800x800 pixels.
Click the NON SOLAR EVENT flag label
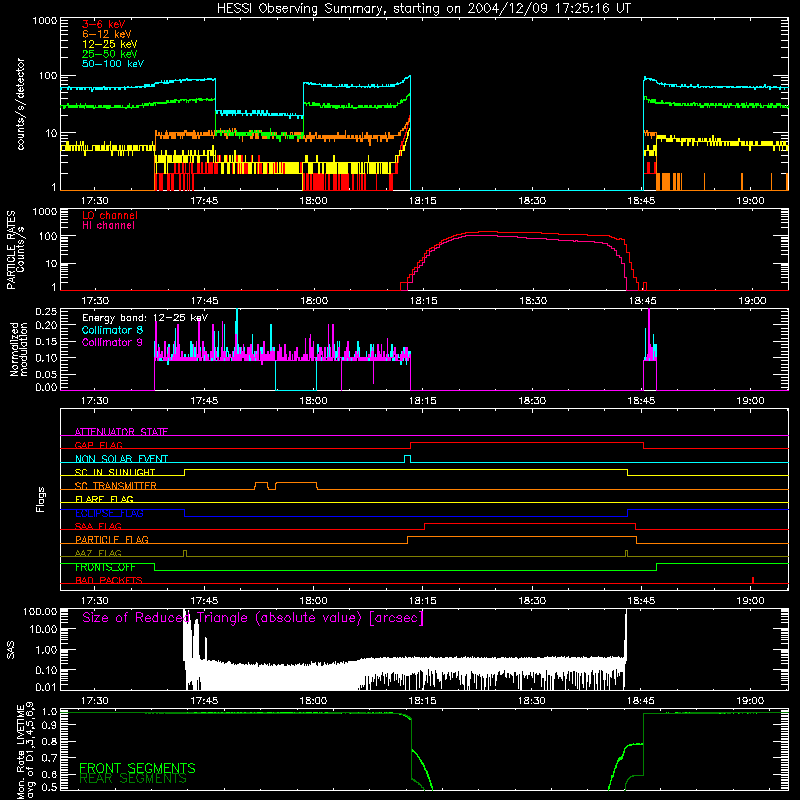(x=121, y=459)
